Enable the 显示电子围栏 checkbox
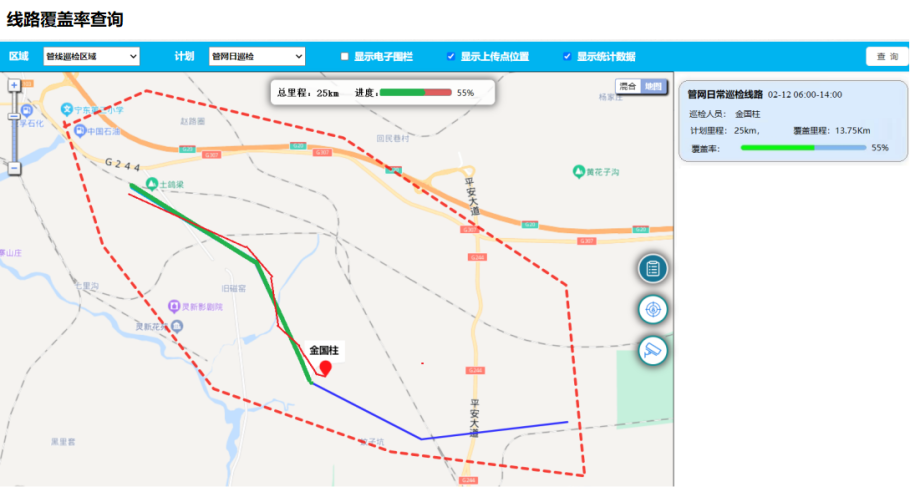 [x=345, y=57]
